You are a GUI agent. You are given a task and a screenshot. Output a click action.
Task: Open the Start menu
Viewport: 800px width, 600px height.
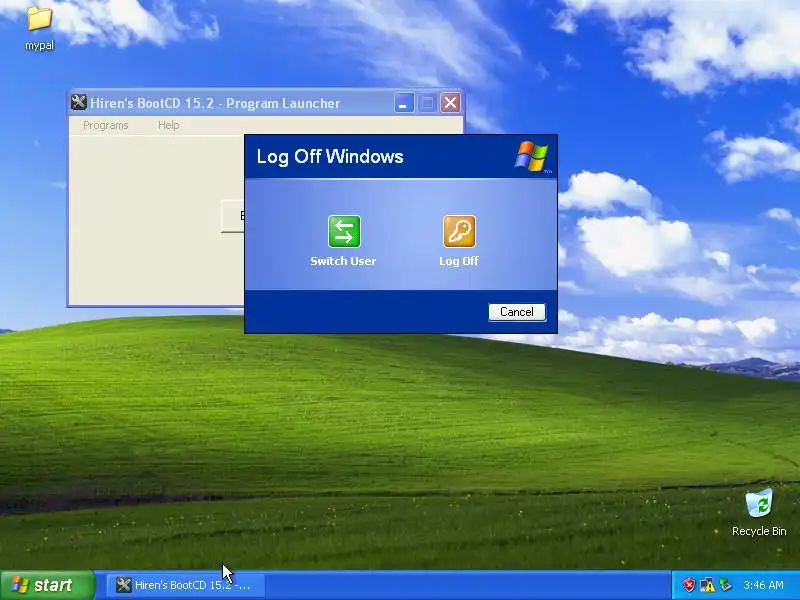tap(47, 585)
